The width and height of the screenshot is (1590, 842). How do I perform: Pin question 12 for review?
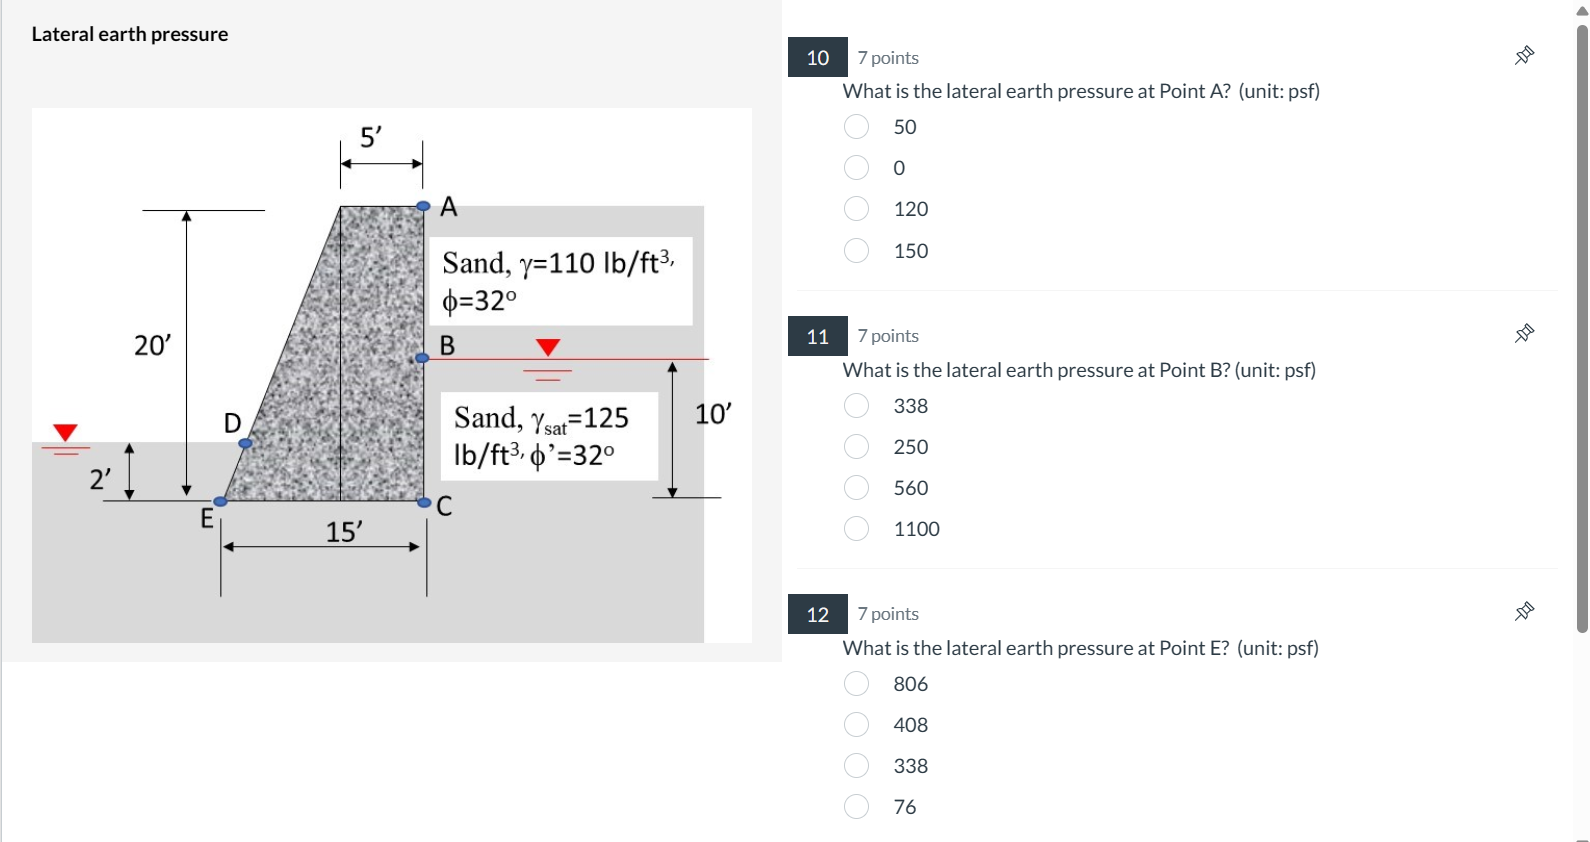pyautogui.click(x=1523, y=611)
